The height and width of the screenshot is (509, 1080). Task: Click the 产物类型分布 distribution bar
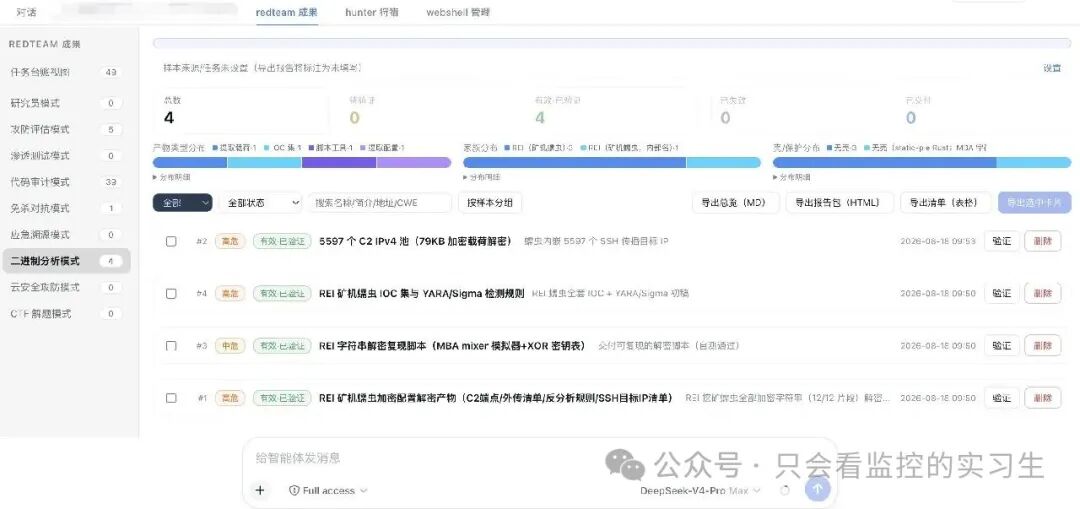[302, 163]
